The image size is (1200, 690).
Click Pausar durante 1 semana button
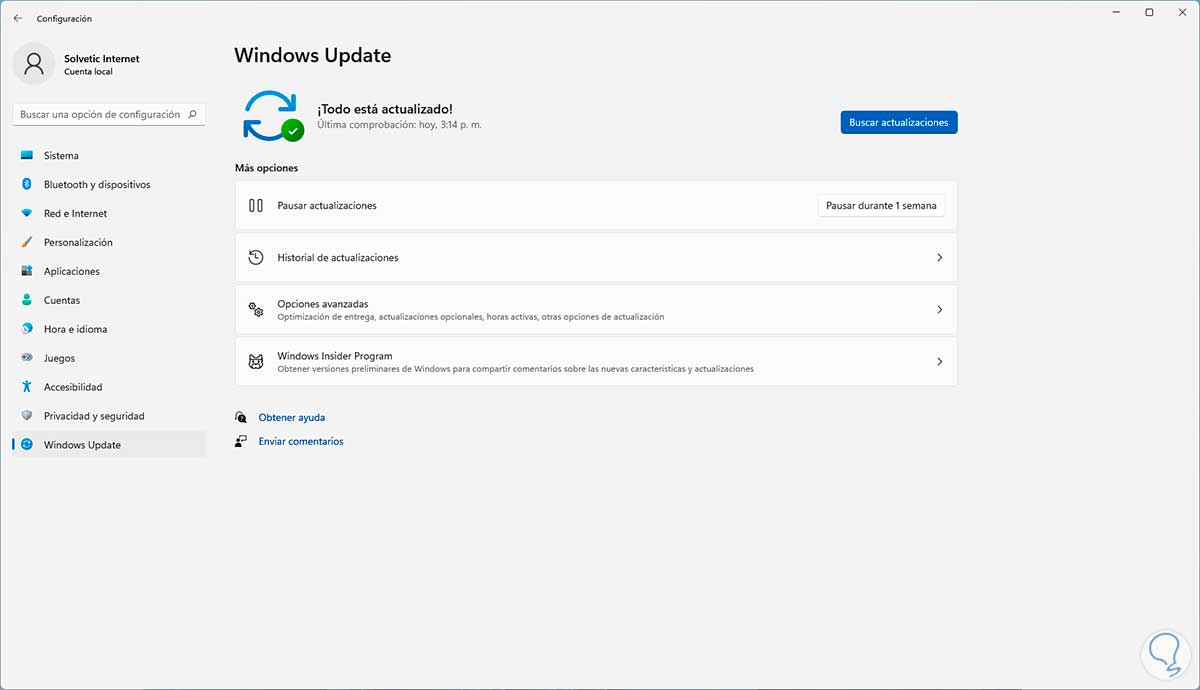[881, 205]
